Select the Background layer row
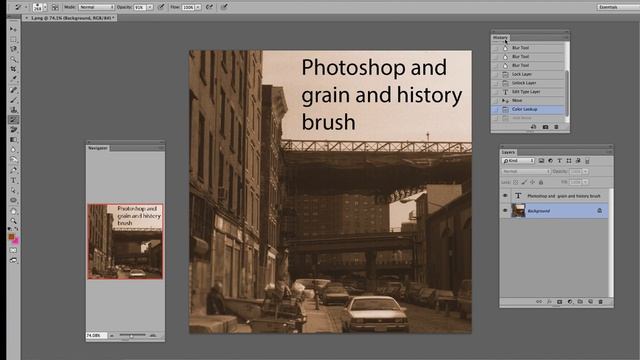Viewport: 640px width, 360px height. [x=555, y=211]
